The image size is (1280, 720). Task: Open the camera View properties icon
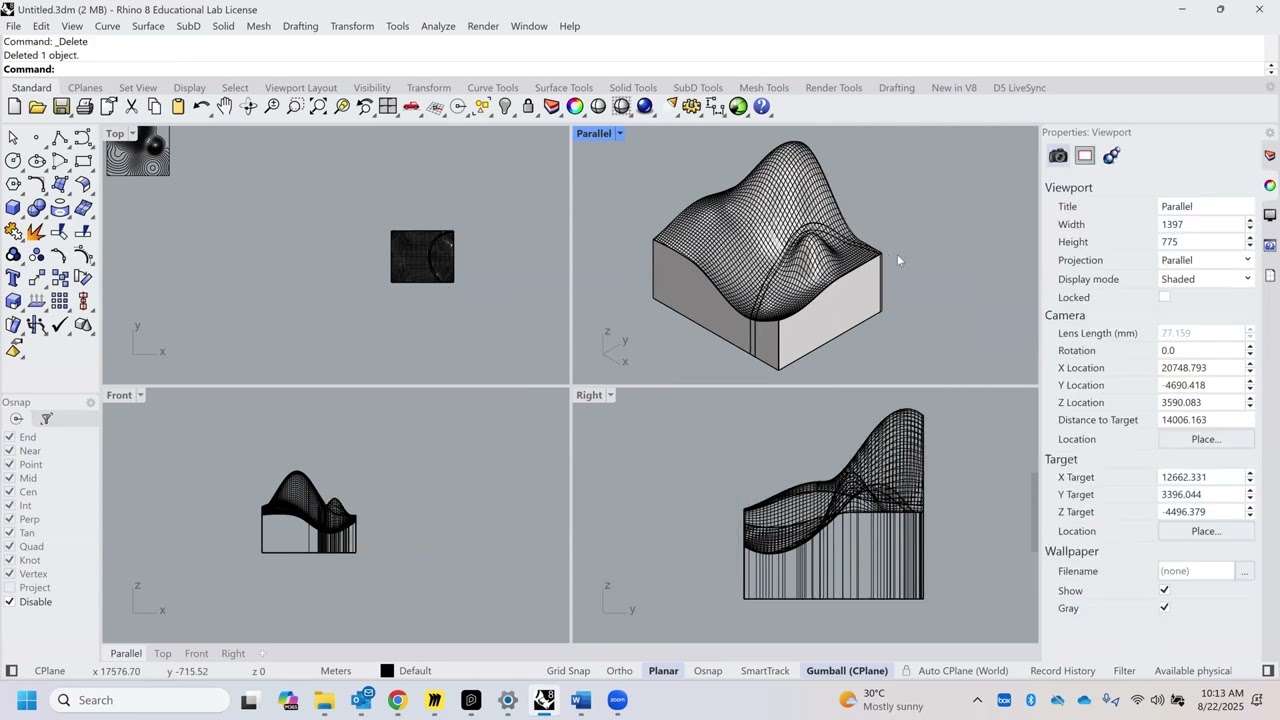point(1058,156)
